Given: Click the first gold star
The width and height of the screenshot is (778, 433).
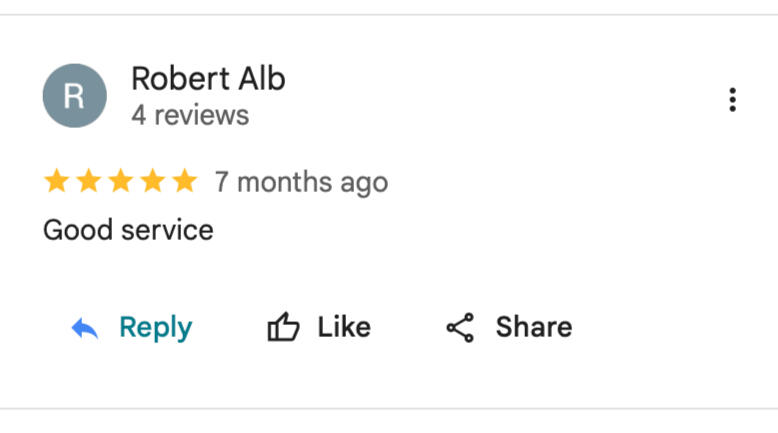Looking at the screenshot, I should pos(57,182).
